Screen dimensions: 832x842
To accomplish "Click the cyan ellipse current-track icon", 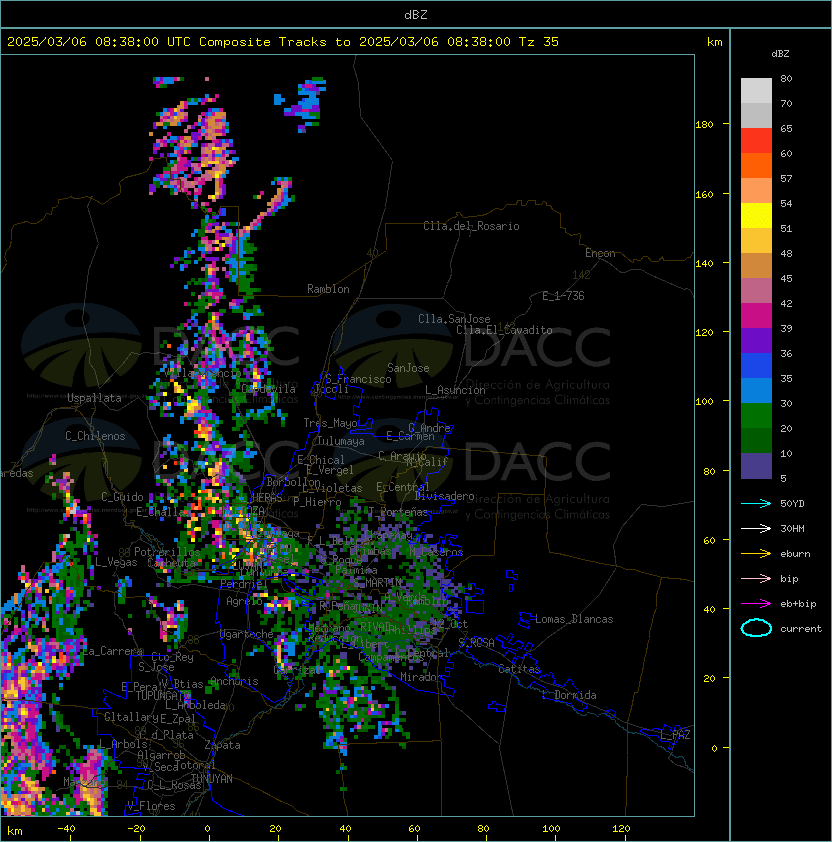I will point(756,628).
